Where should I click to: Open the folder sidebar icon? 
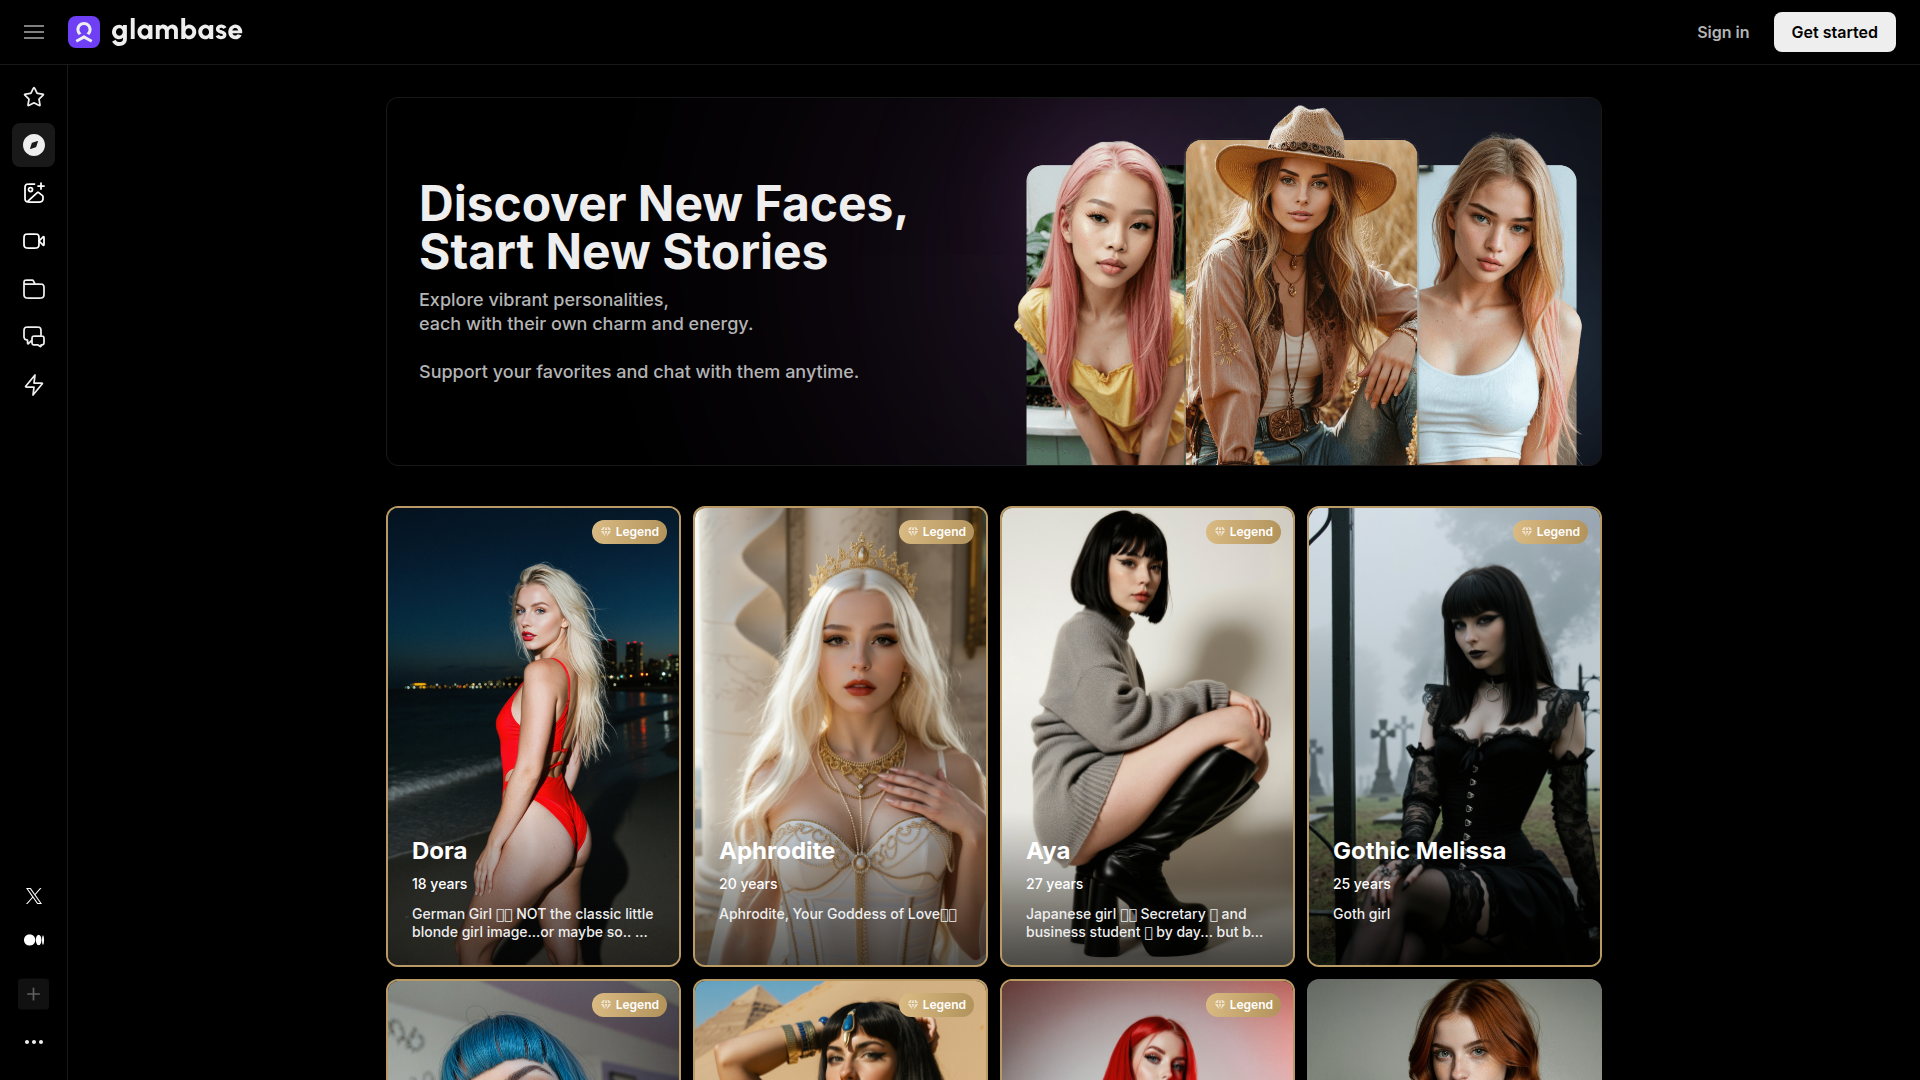pos(34,289)
